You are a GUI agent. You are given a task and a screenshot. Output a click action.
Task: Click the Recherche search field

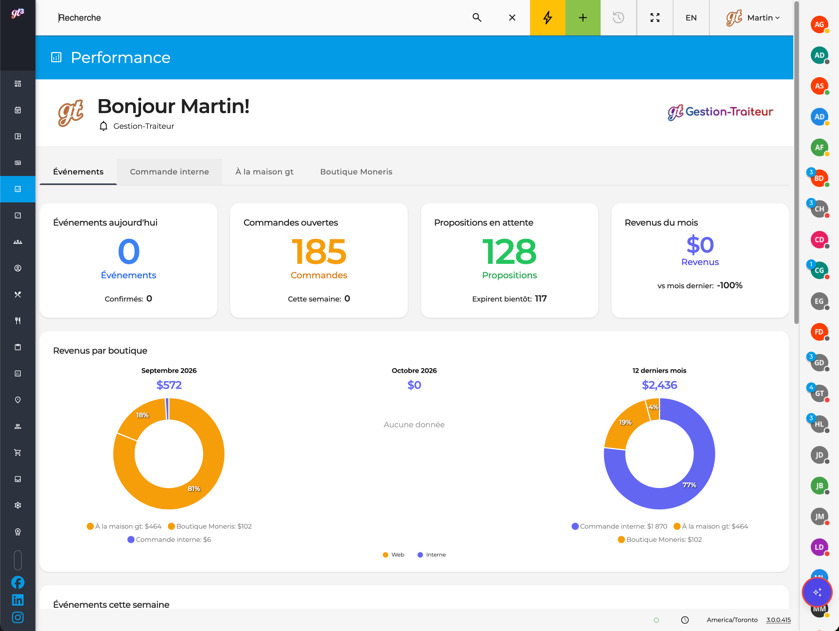[257, 18]
